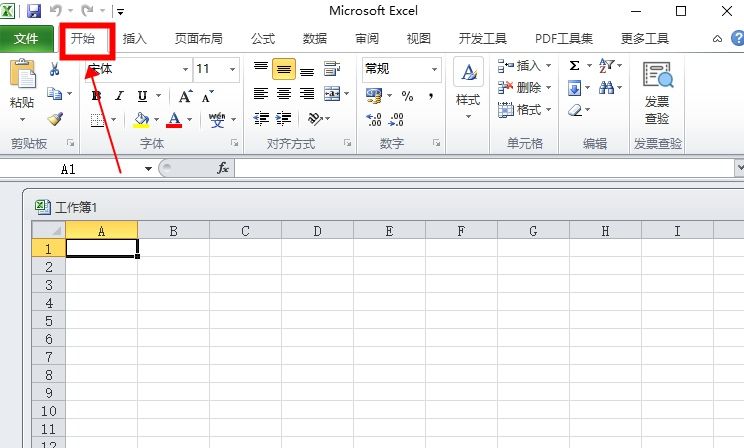Click the fx Insert Function button

point(223,168)
